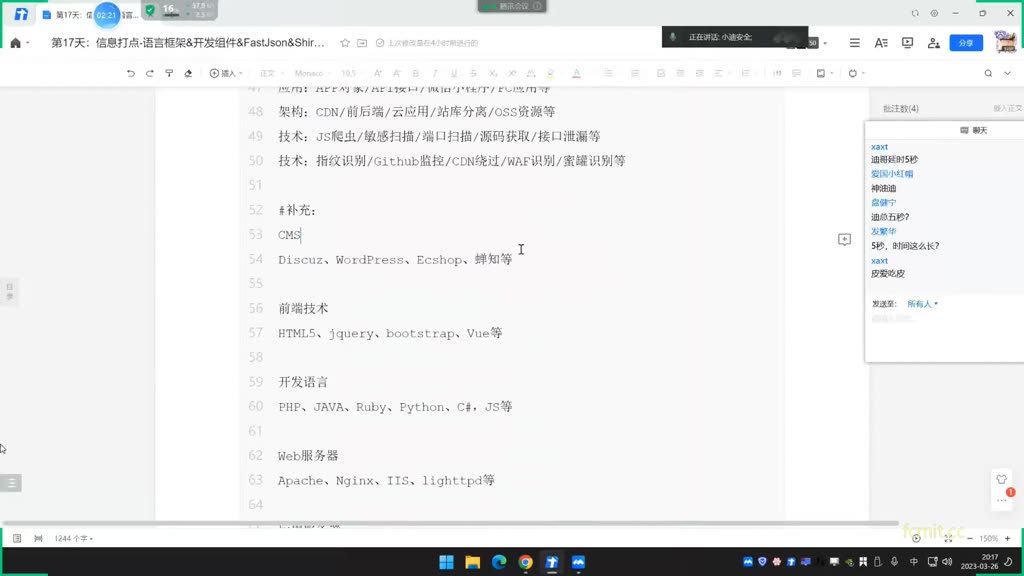This screenshot has width=1024, height=576.
Task: Click the quote block icon
Action: pyautogui.click(x=777, y=73)
